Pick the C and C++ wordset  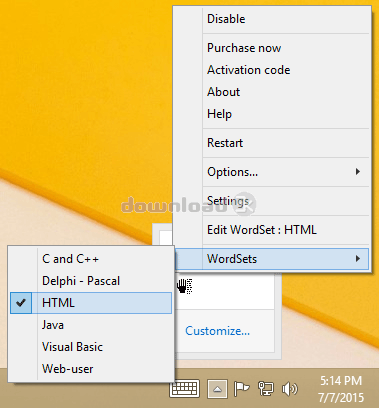click(x=91, y=259)
